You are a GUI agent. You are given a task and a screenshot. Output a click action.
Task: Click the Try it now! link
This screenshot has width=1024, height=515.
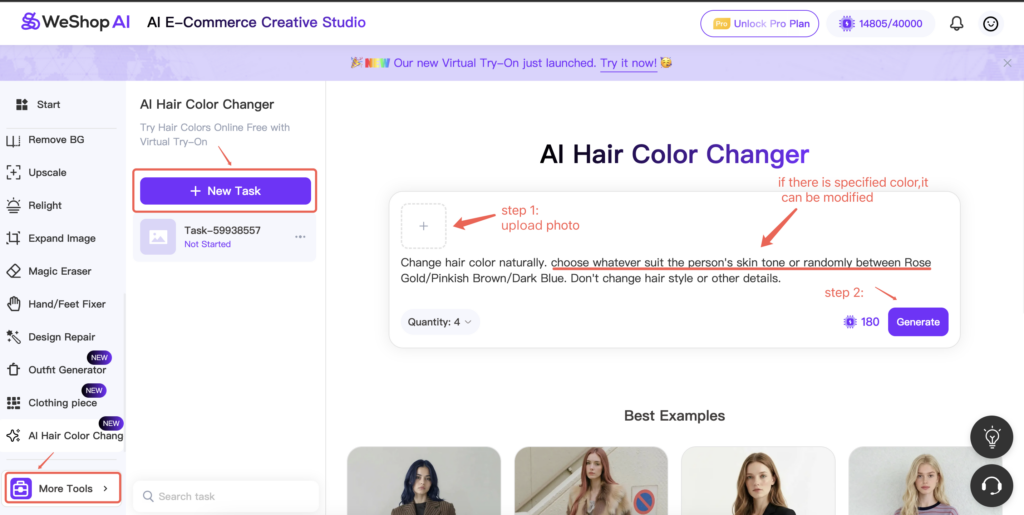(629, 63)
